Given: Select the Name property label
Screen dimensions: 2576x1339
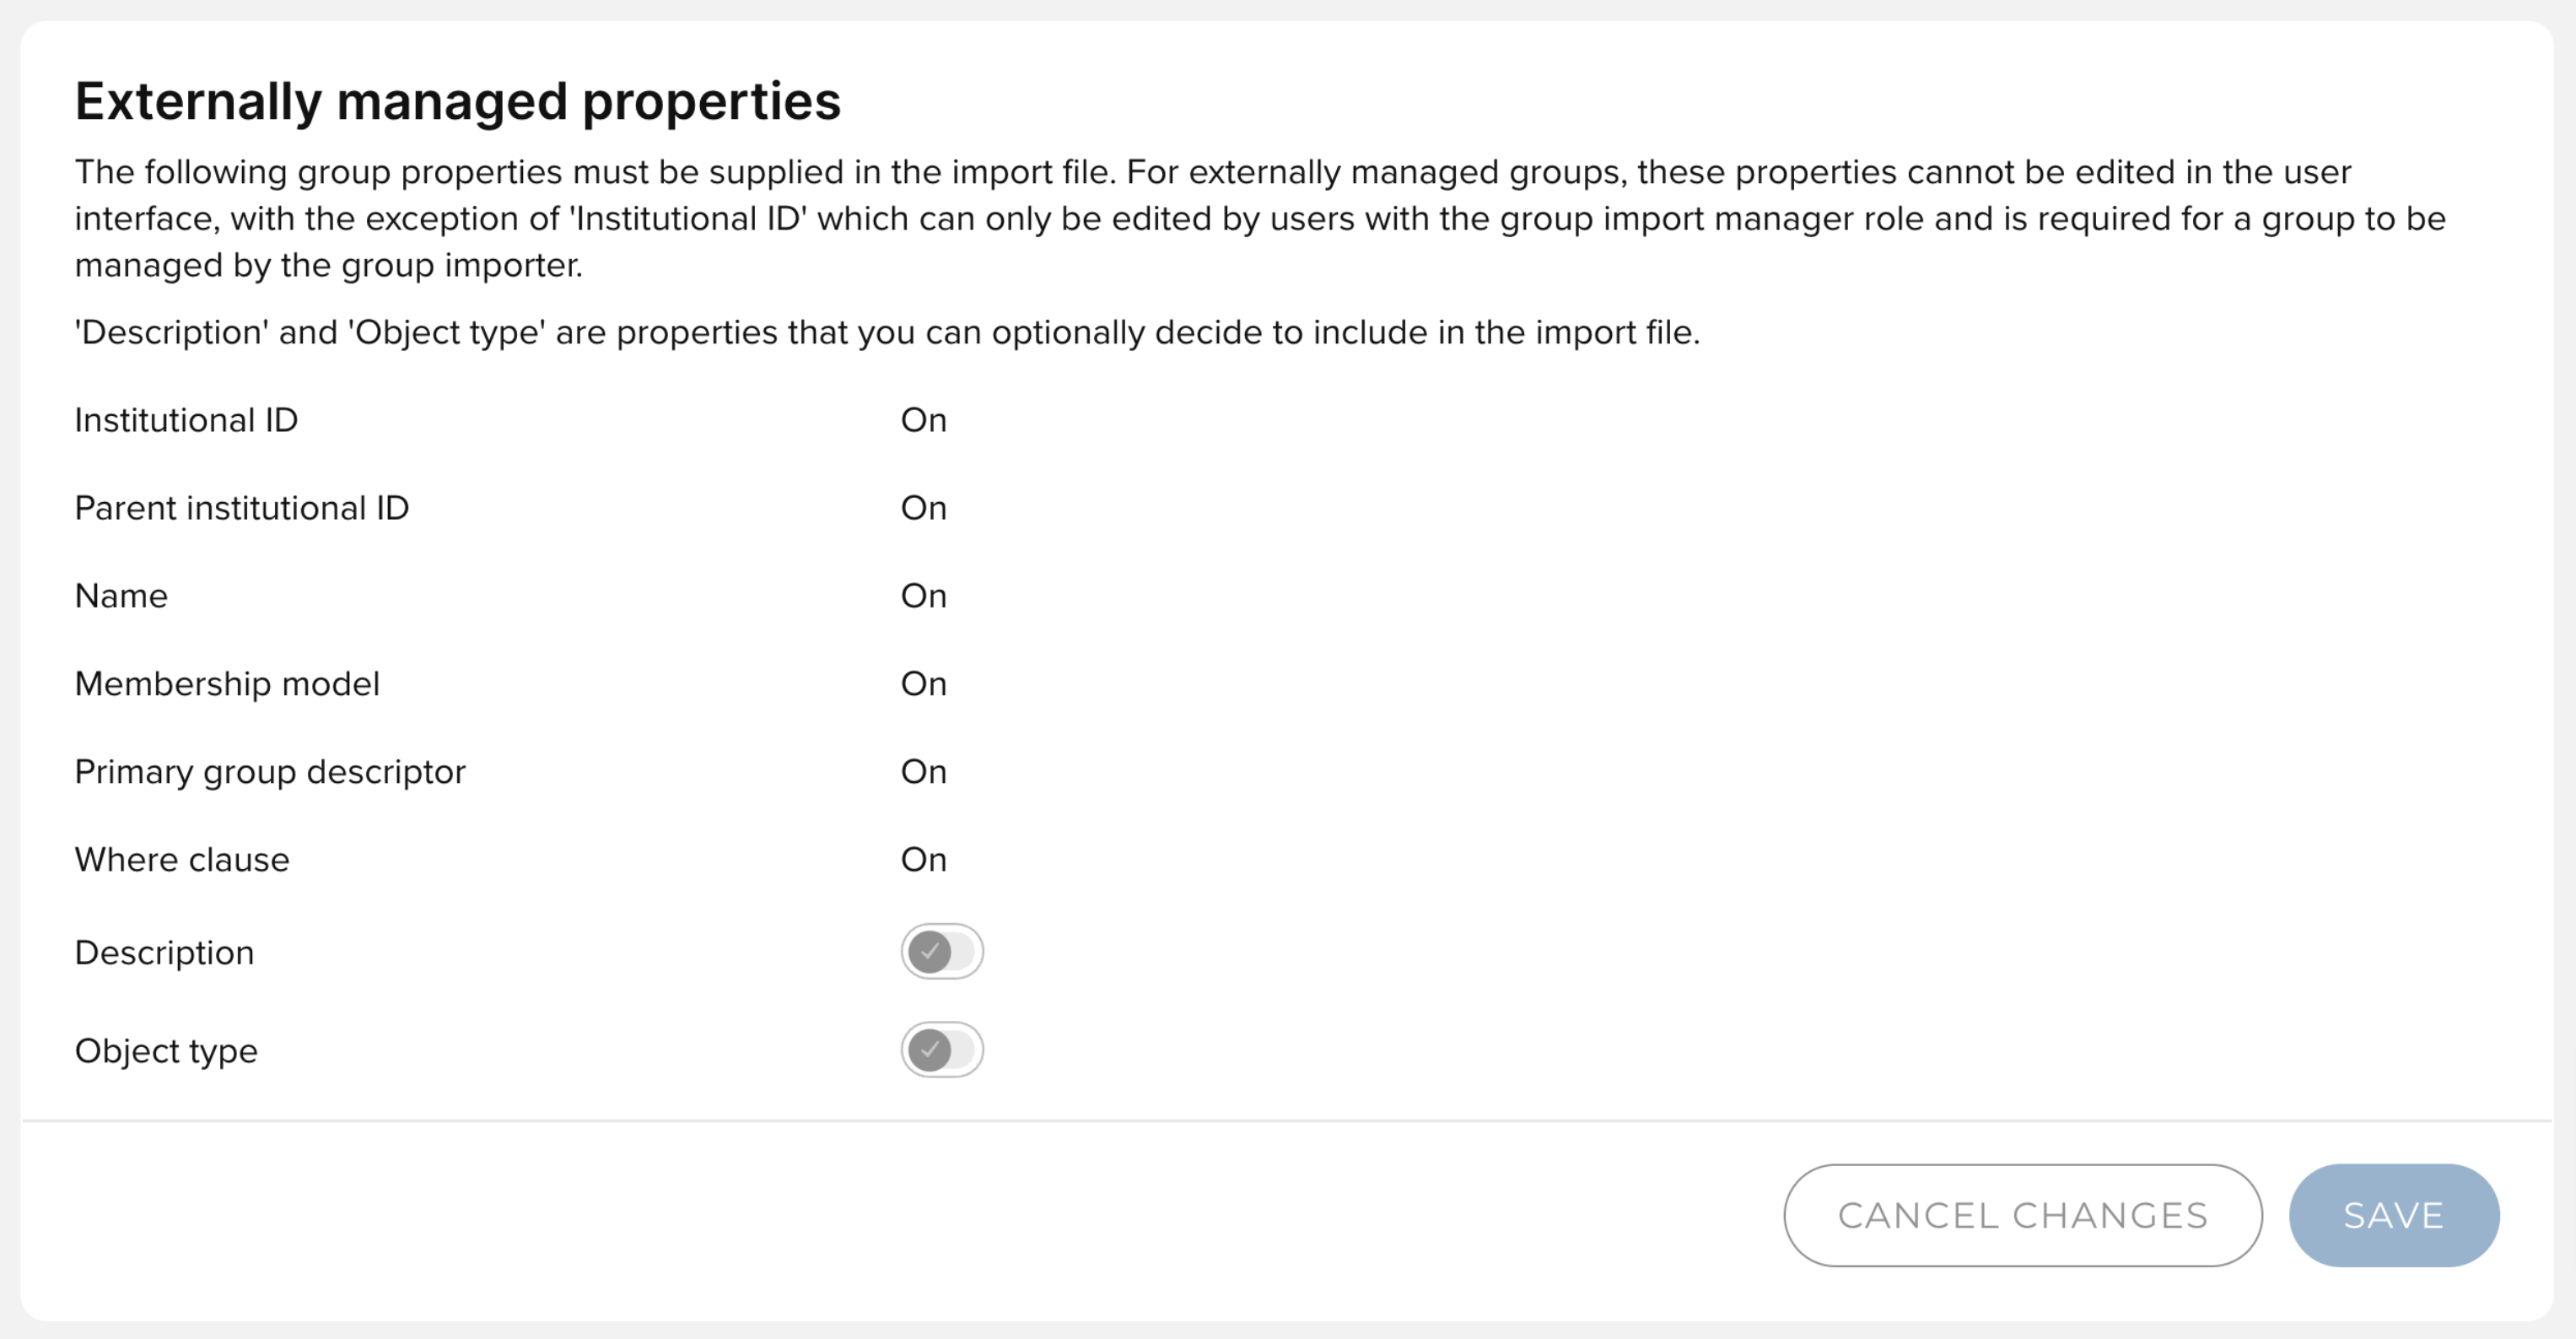Looking at the screenshot, I should 121,596.
